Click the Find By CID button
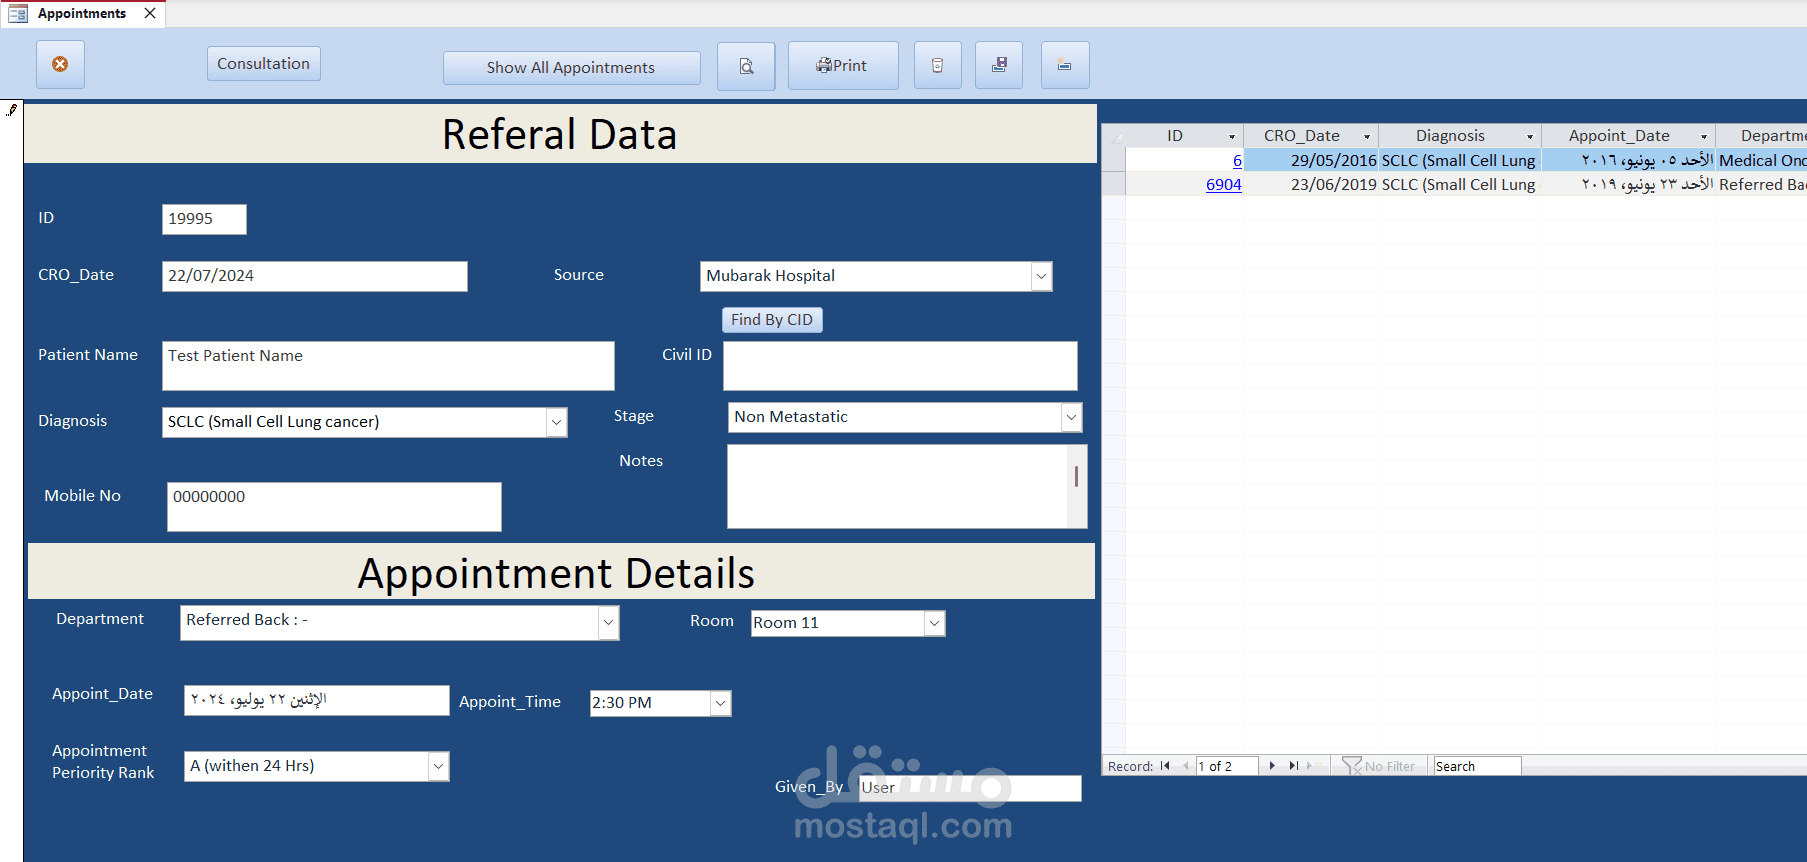The image size is (1807, 862). [772, 320]
